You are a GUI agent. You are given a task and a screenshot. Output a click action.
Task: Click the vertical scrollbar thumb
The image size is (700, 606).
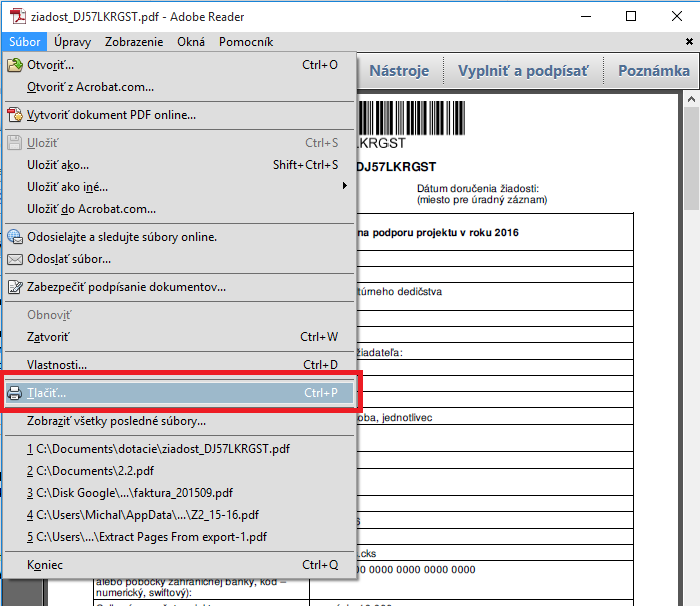click(x=692, y=158)
